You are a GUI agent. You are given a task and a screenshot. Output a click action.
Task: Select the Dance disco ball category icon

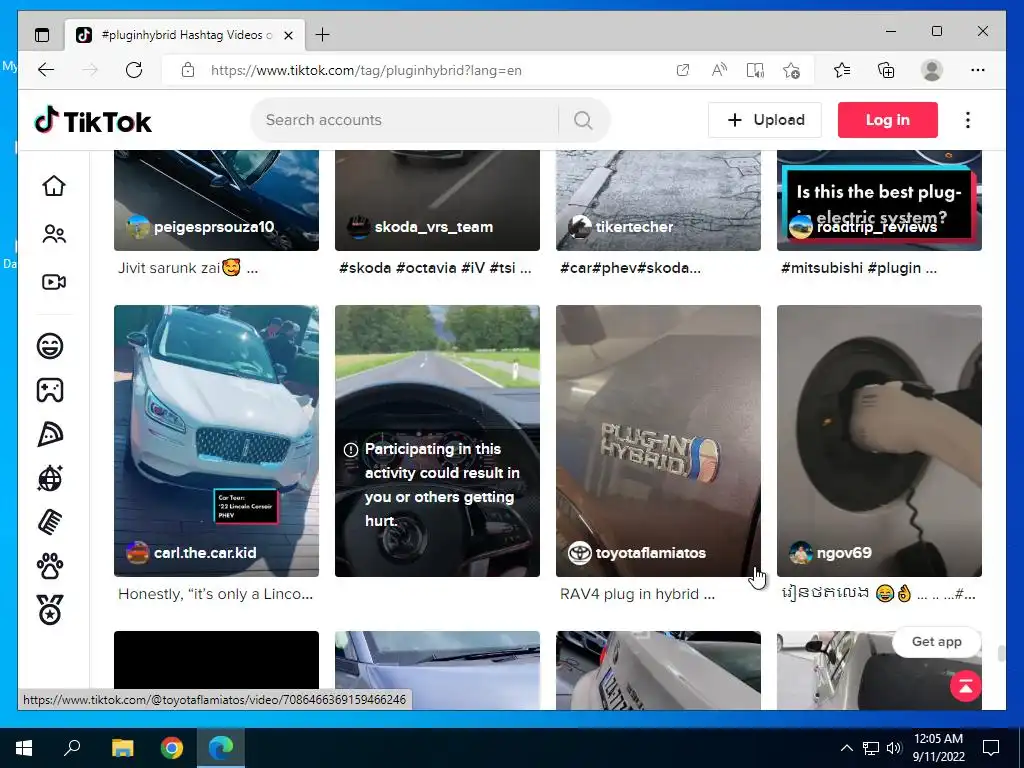pyautogui.click(x=50, y=479)
